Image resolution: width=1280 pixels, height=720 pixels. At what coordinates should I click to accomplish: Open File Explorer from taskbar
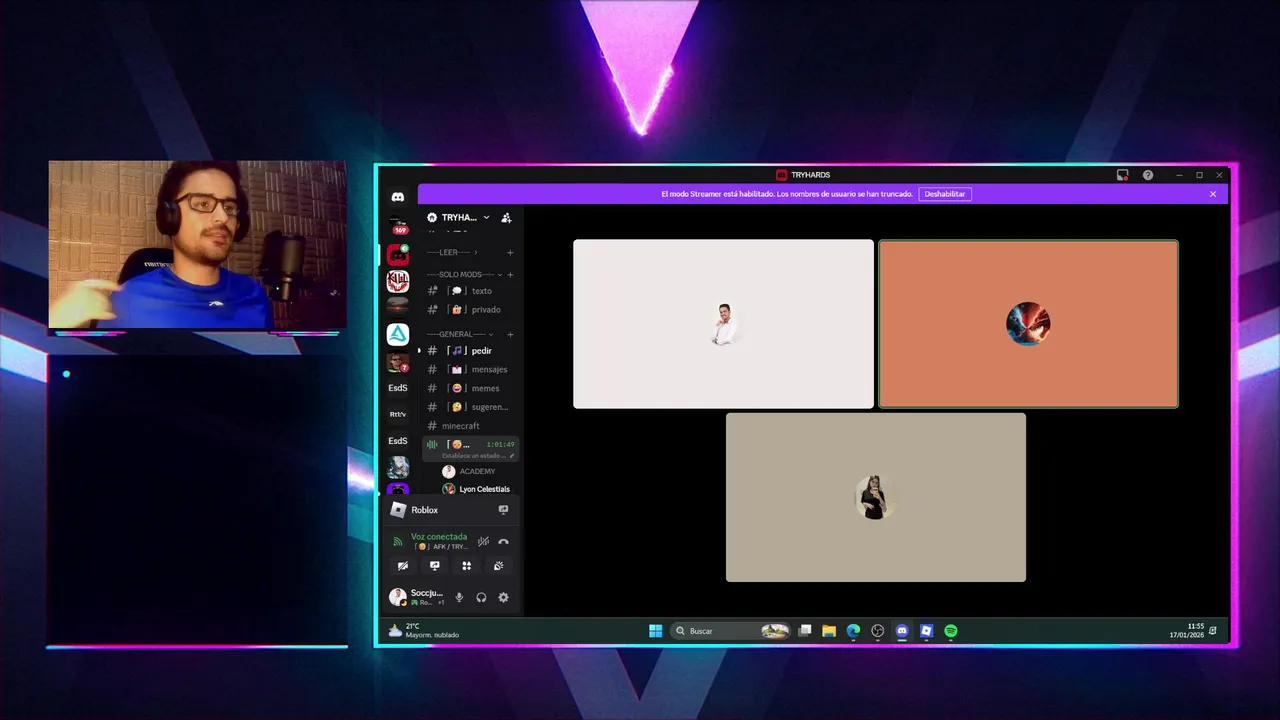[829, 631]
